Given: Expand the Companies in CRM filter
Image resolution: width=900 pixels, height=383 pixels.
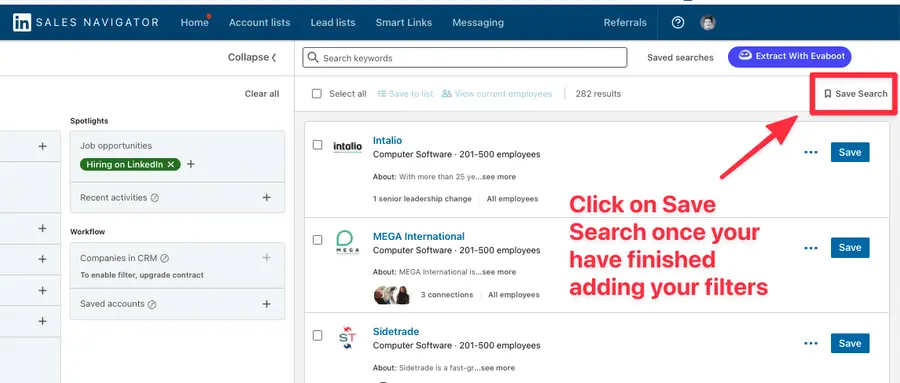Looking at the screenshot, I should click(x=266, y=258).
